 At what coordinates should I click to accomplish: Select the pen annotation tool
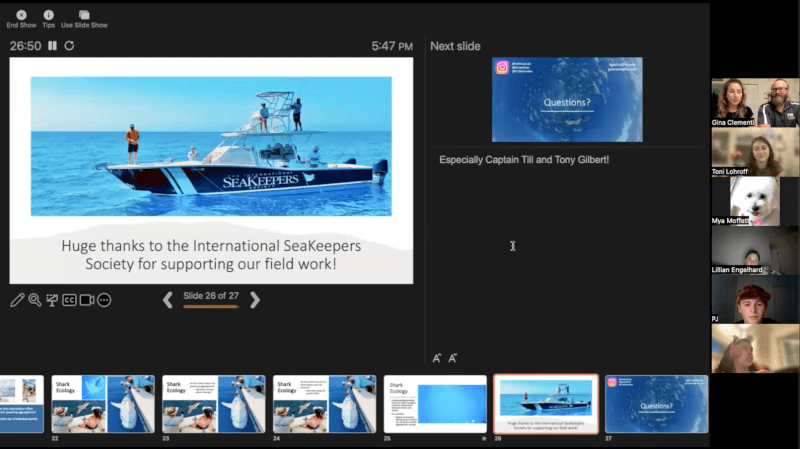point(17,300)
